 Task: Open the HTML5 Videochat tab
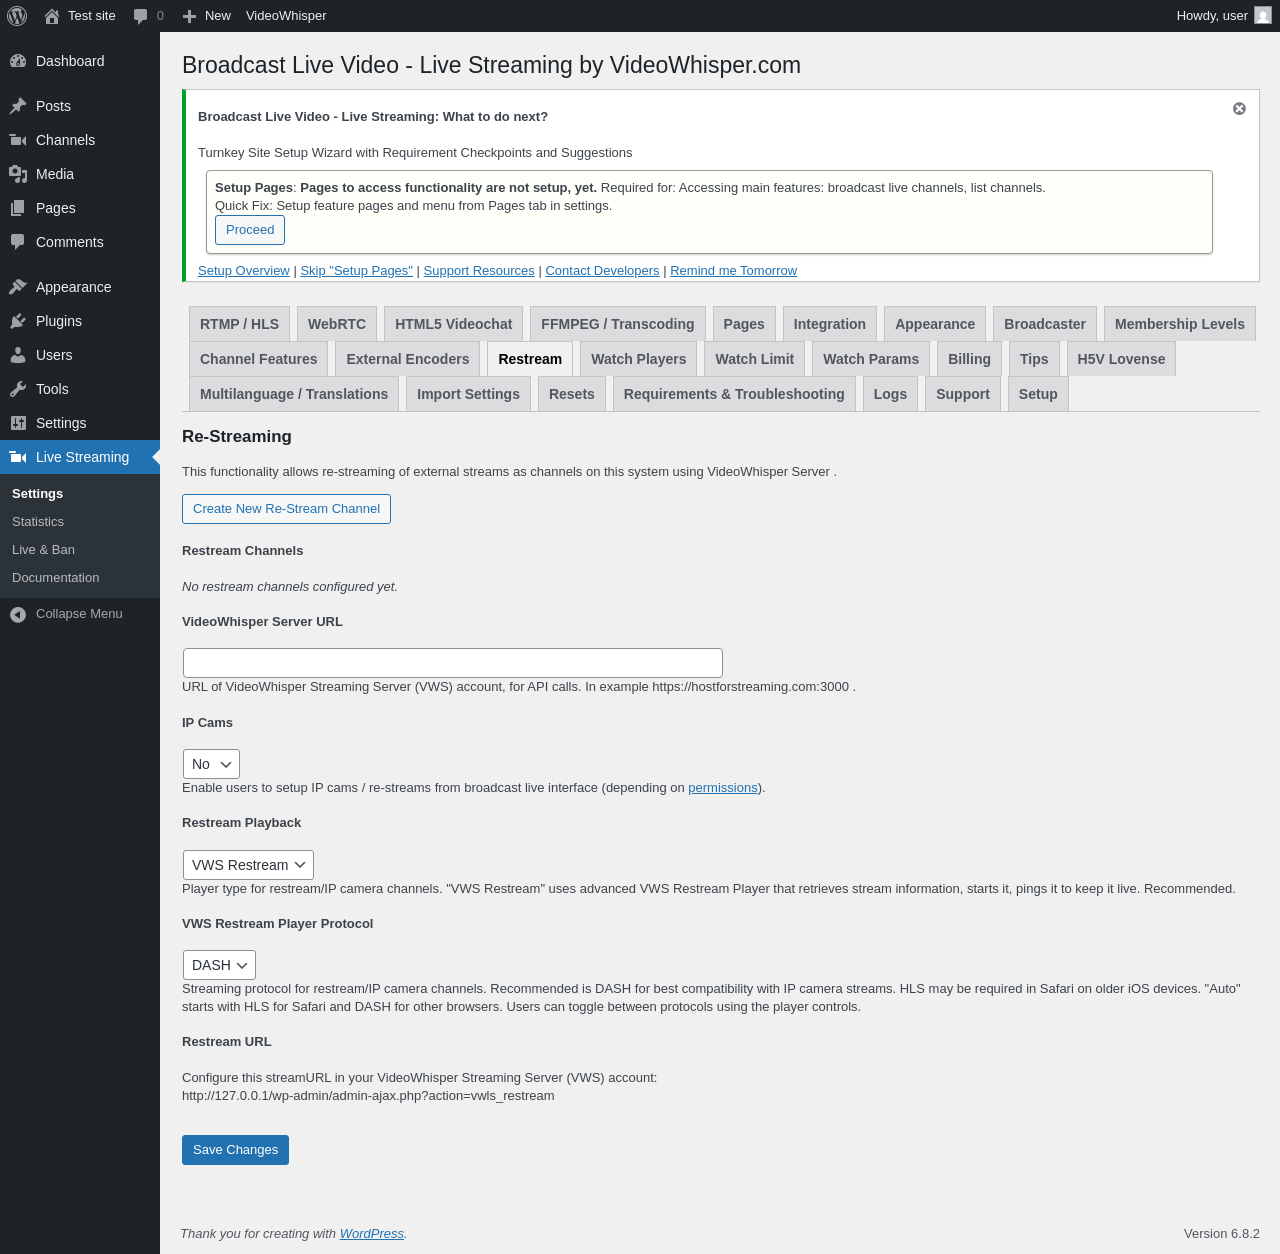[x=453, y=324]
